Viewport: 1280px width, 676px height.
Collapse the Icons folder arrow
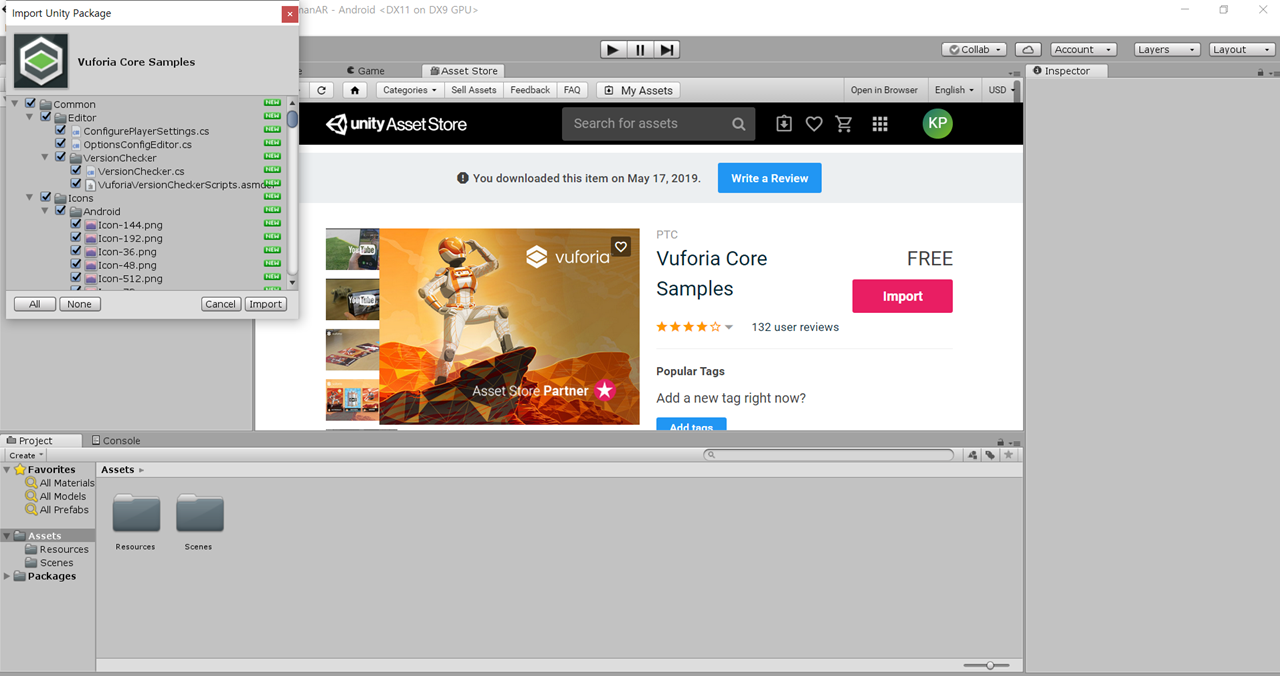(x=30, y=198)
